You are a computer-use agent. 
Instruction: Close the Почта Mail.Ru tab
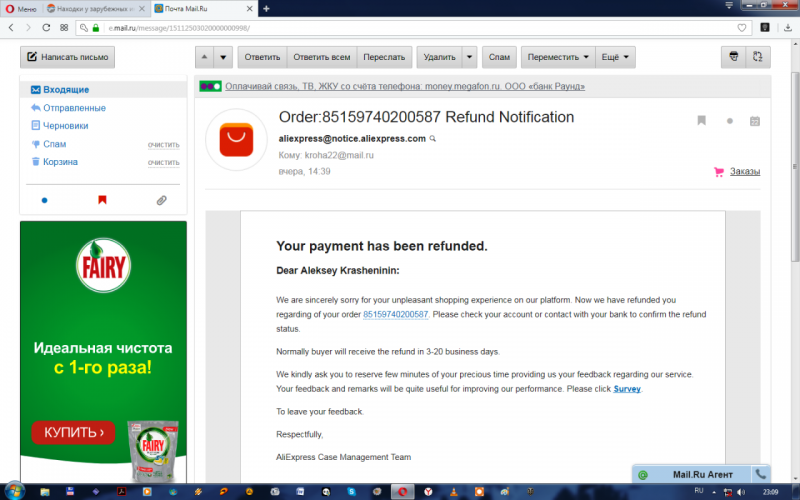[249, 9]
